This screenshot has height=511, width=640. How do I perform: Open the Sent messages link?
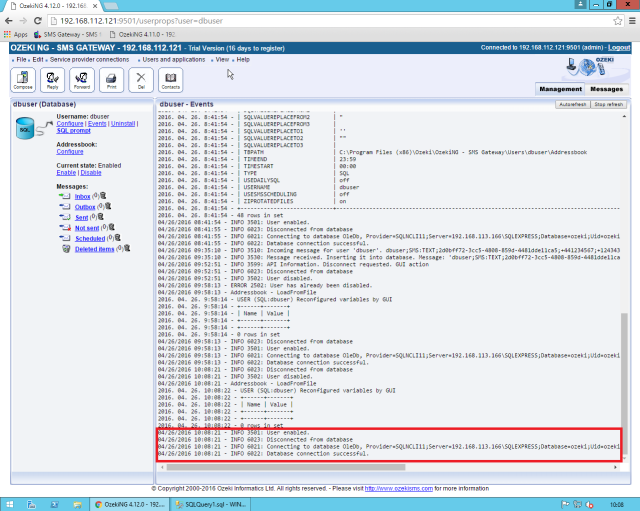click(x=81, y=218)
